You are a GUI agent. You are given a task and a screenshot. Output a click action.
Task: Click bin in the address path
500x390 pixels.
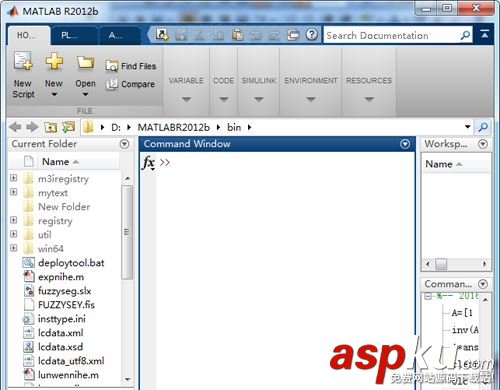(x=234, y=127)
